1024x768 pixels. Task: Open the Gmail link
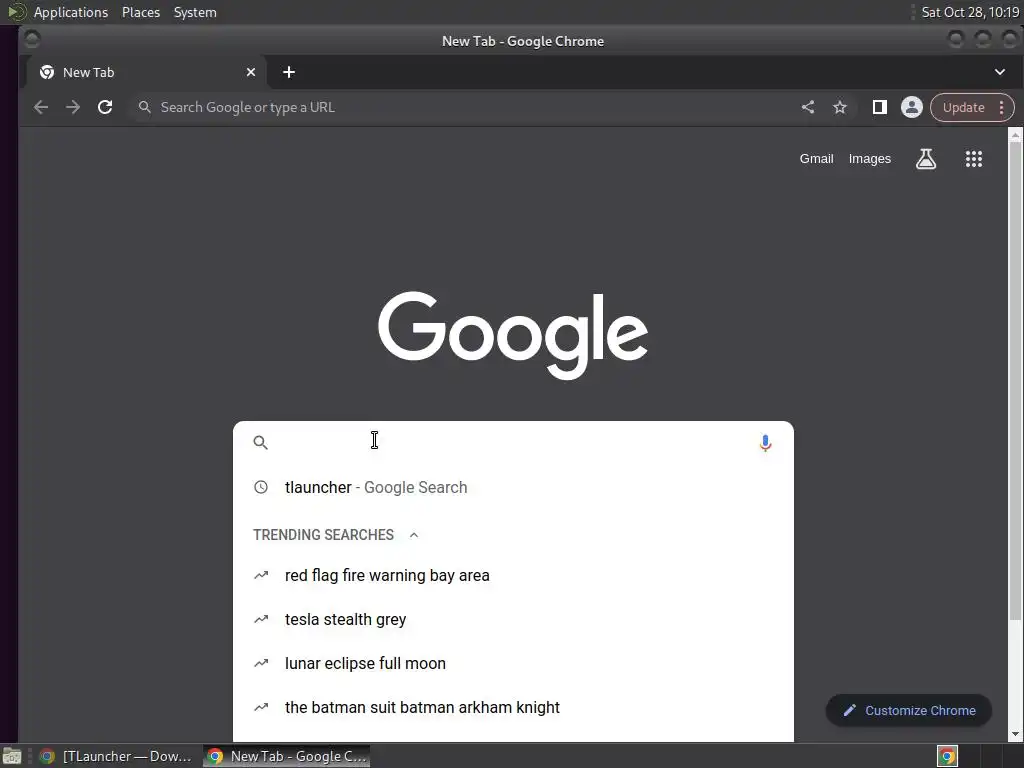tap(816, 159)
